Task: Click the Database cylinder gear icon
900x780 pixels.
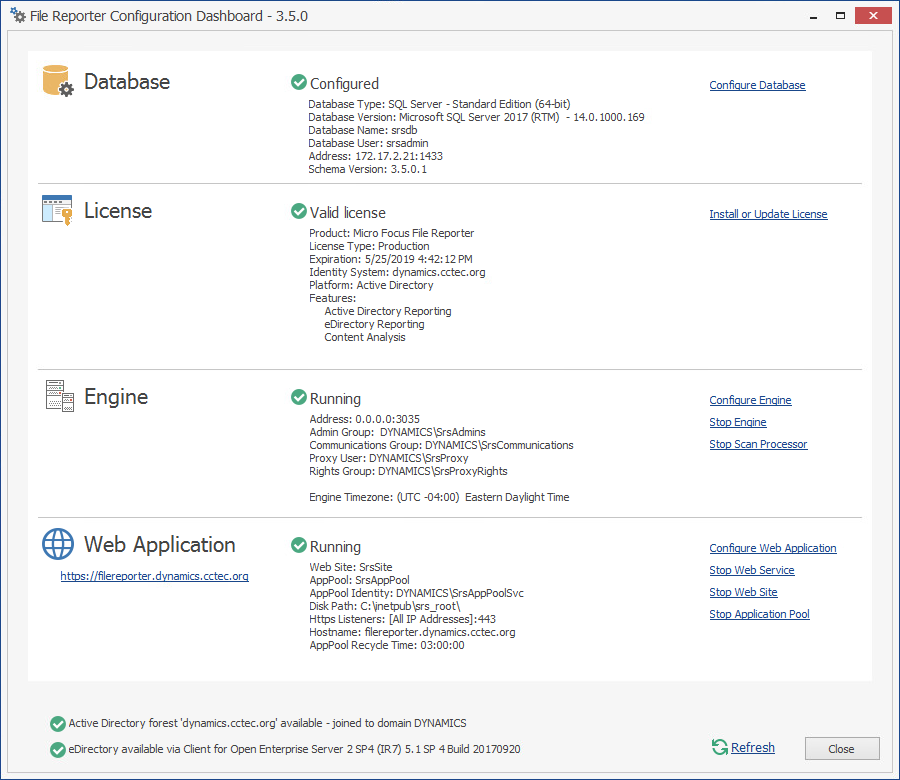Action: 58,81
